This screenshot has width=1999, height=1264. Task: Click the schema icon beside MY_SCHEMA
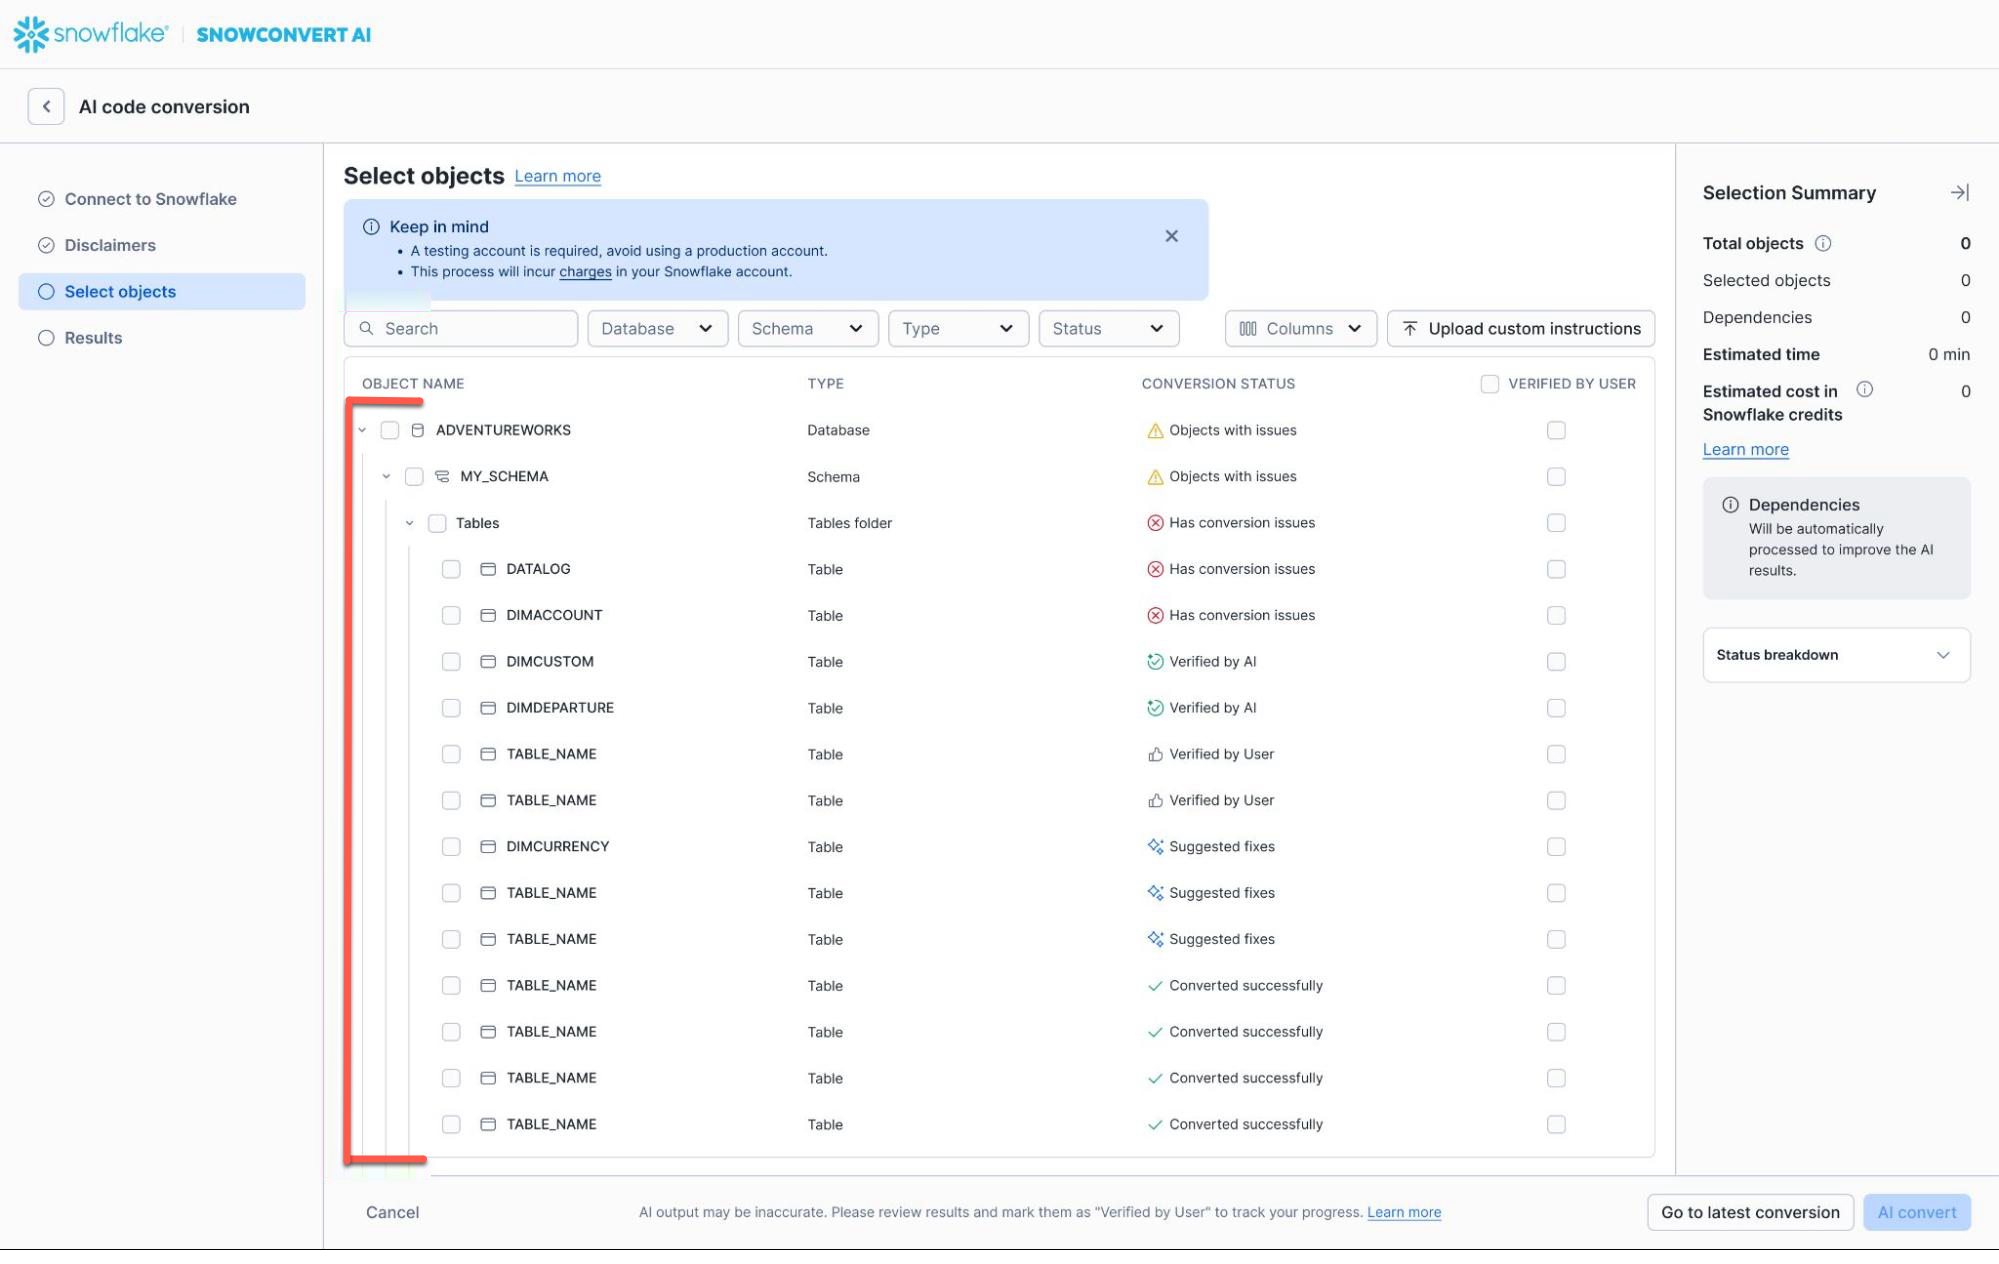pyautogui.click(x=442, y=477)
